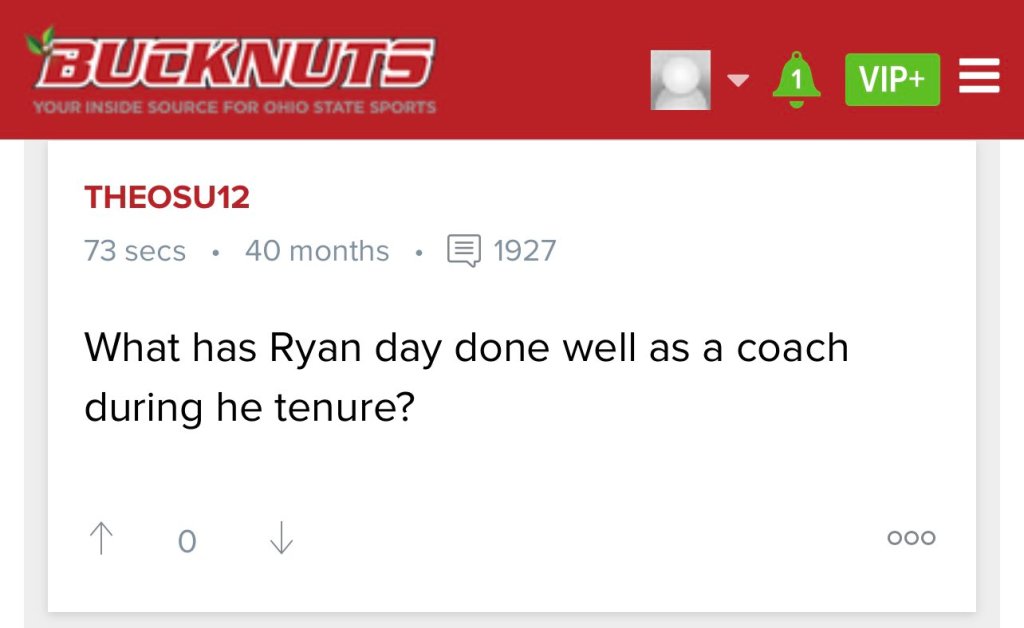Click the '73 secs' post timestamp
This screenshot has height=628, width=1024.
coord(135,250)
